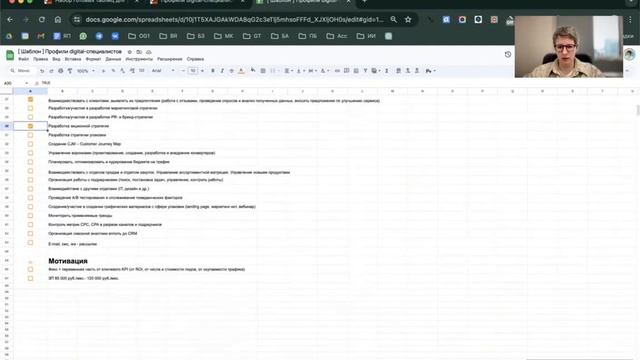Open the Merge cells dropdown

click(274, 71)
